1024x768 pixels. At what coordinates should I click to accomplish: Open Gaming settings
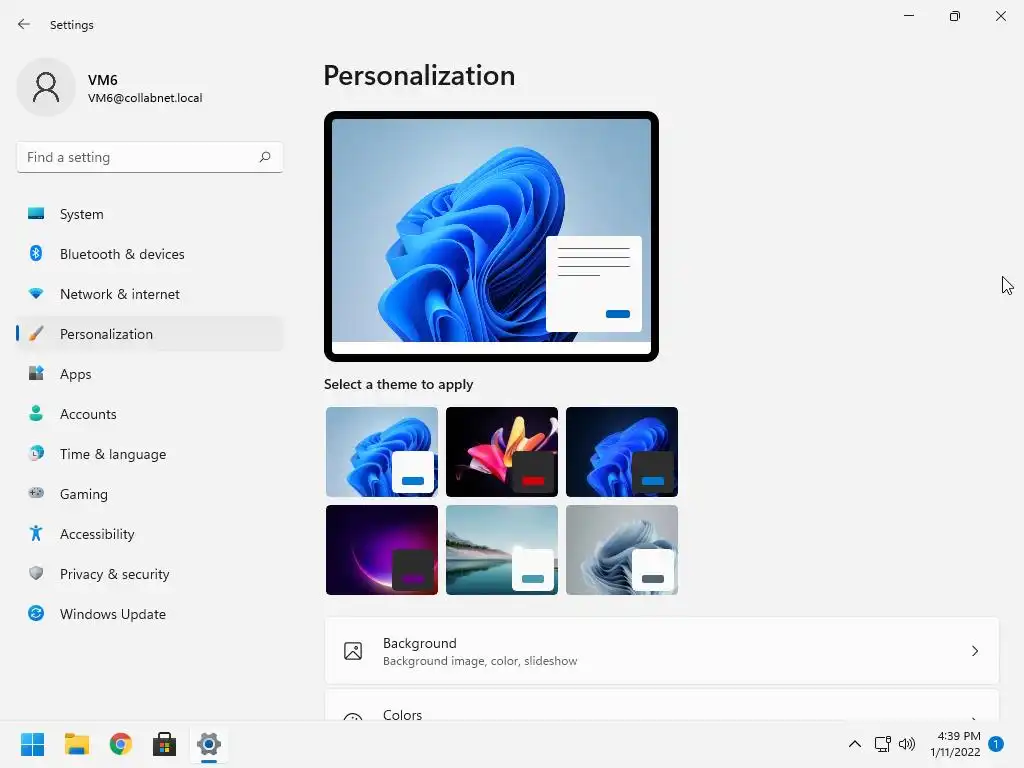click(x=150, y=493)
